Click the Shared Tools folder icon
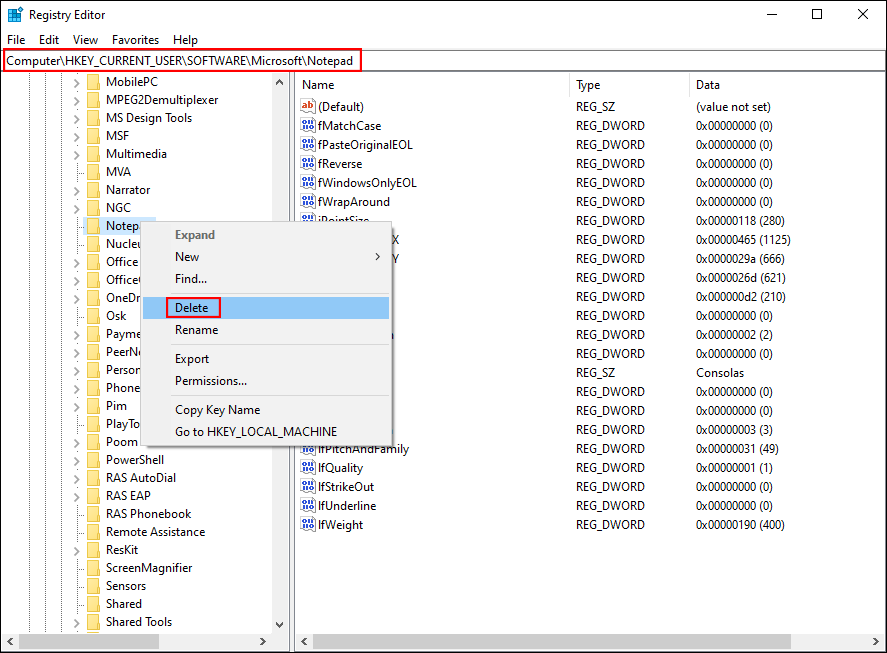This screenshot has height=653, width=887. pyautogui.click(x=93, y=622)
